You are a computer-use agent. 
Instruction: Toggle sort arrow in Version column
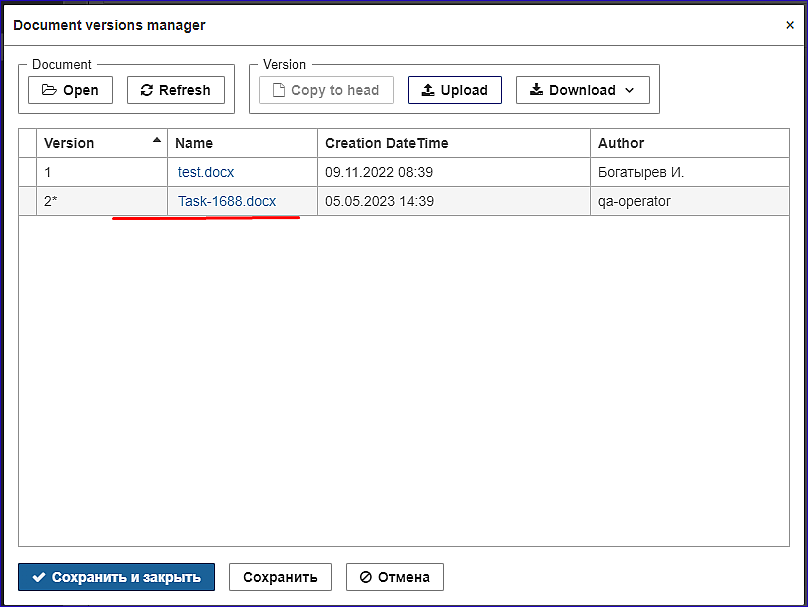pos(157,140)
